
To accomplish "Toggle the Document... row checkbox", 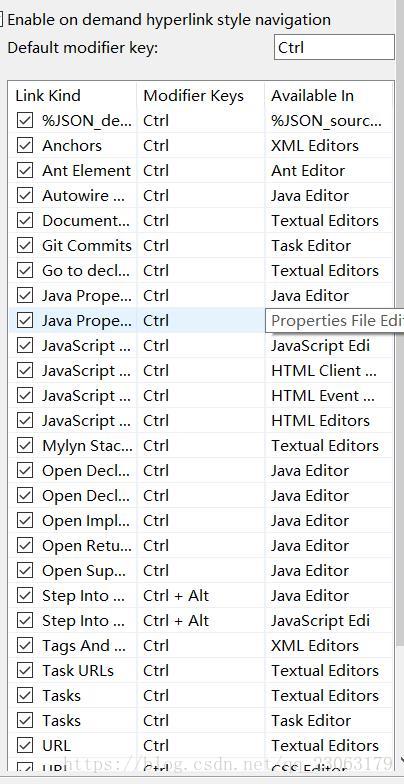I will coord(25,220).
